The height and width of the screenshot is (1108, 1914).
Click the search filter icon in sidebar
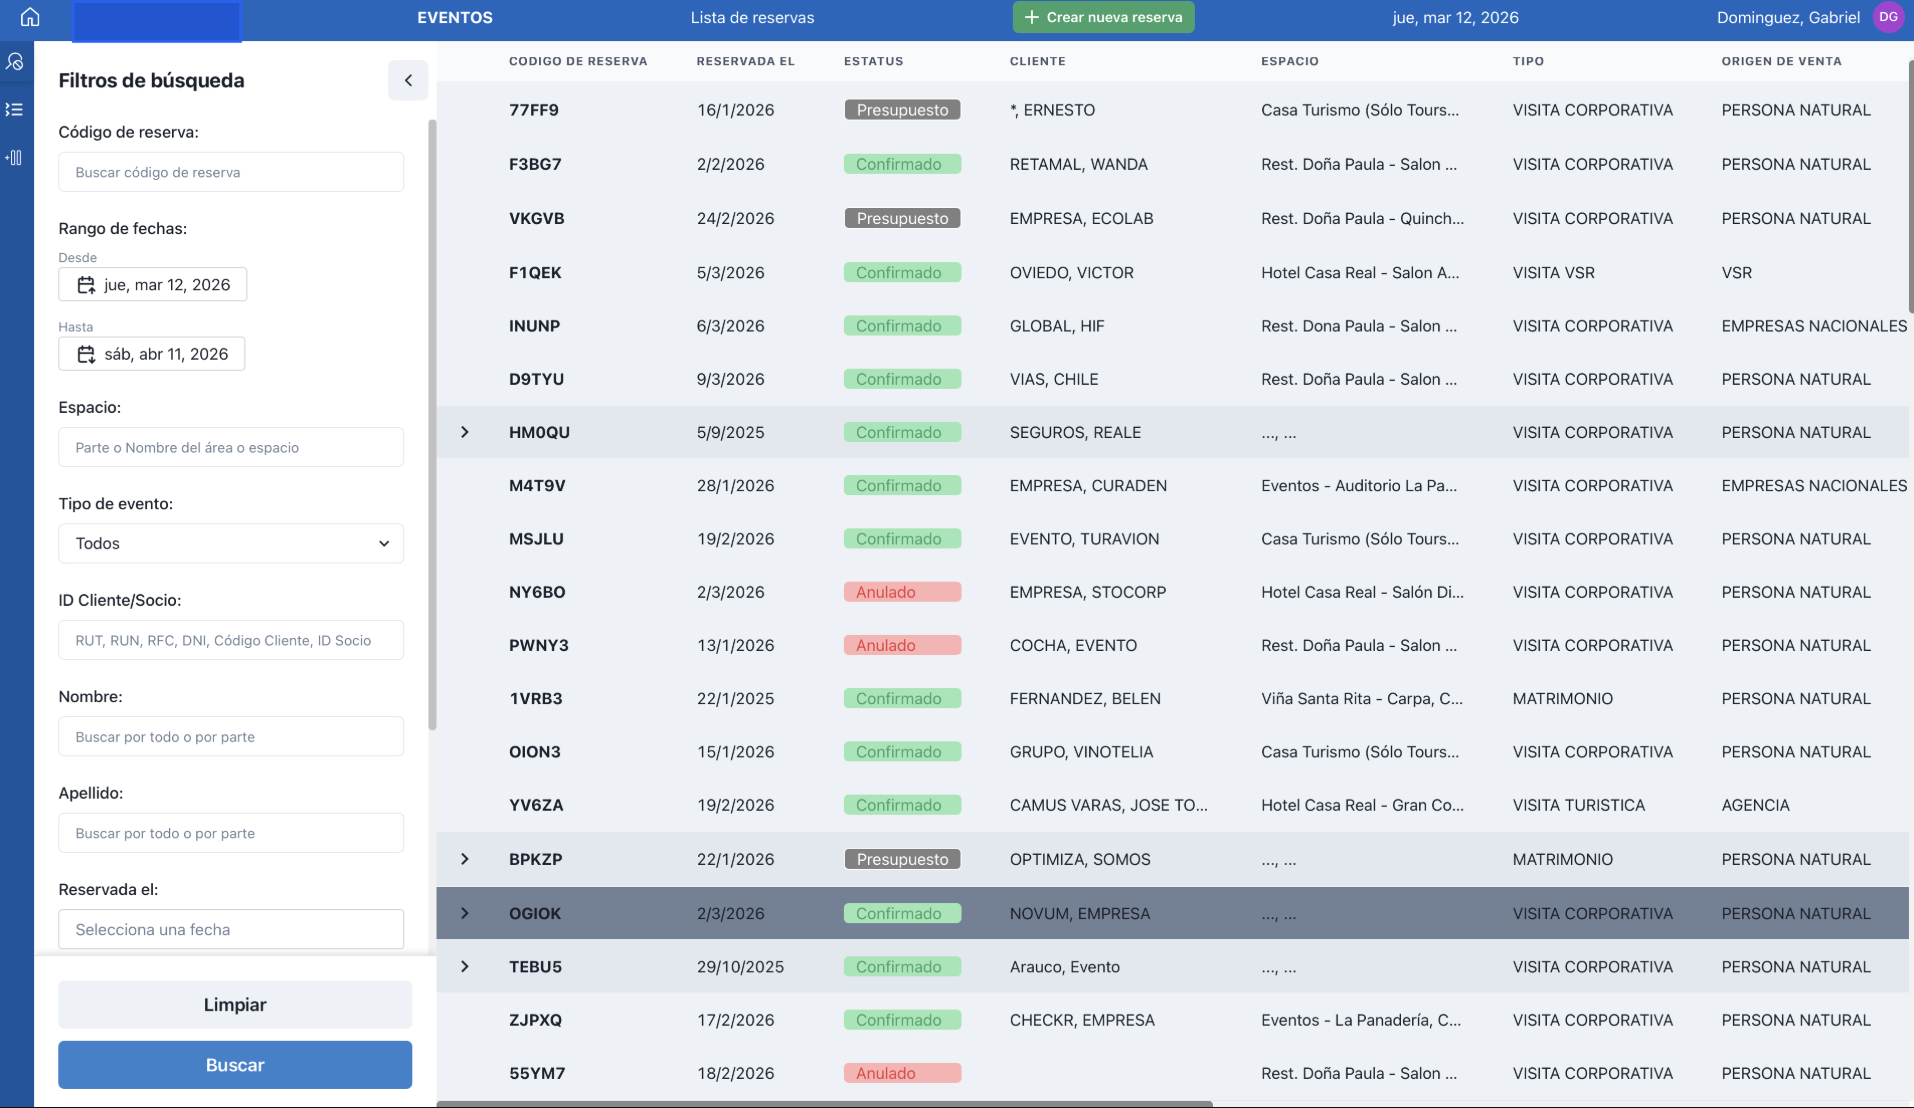pos(15,62)
